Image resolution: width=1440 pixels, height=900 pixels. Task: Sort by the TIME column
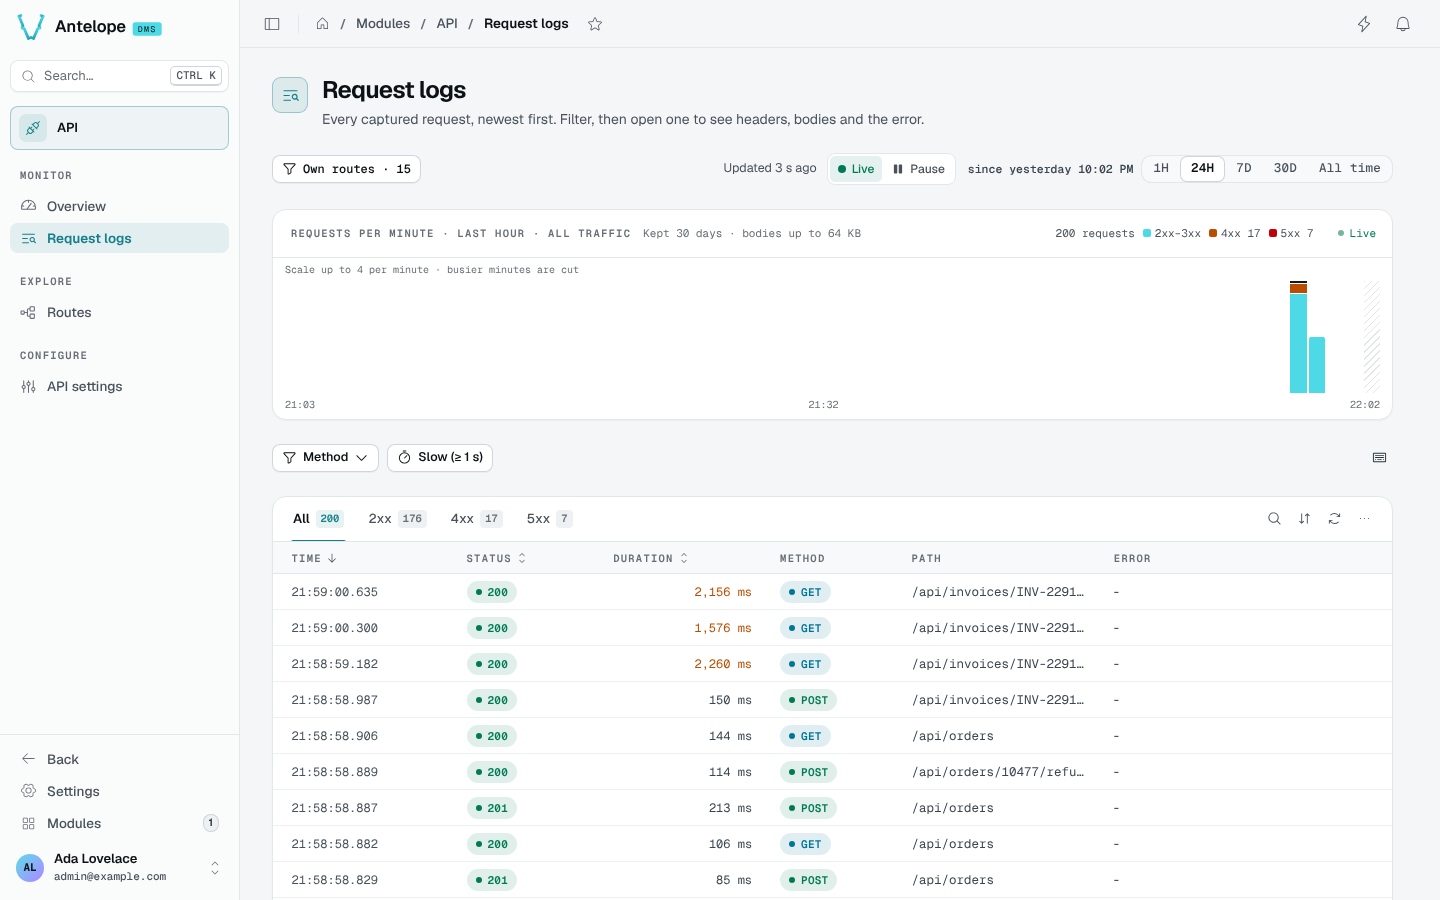(x=314, y=559)
